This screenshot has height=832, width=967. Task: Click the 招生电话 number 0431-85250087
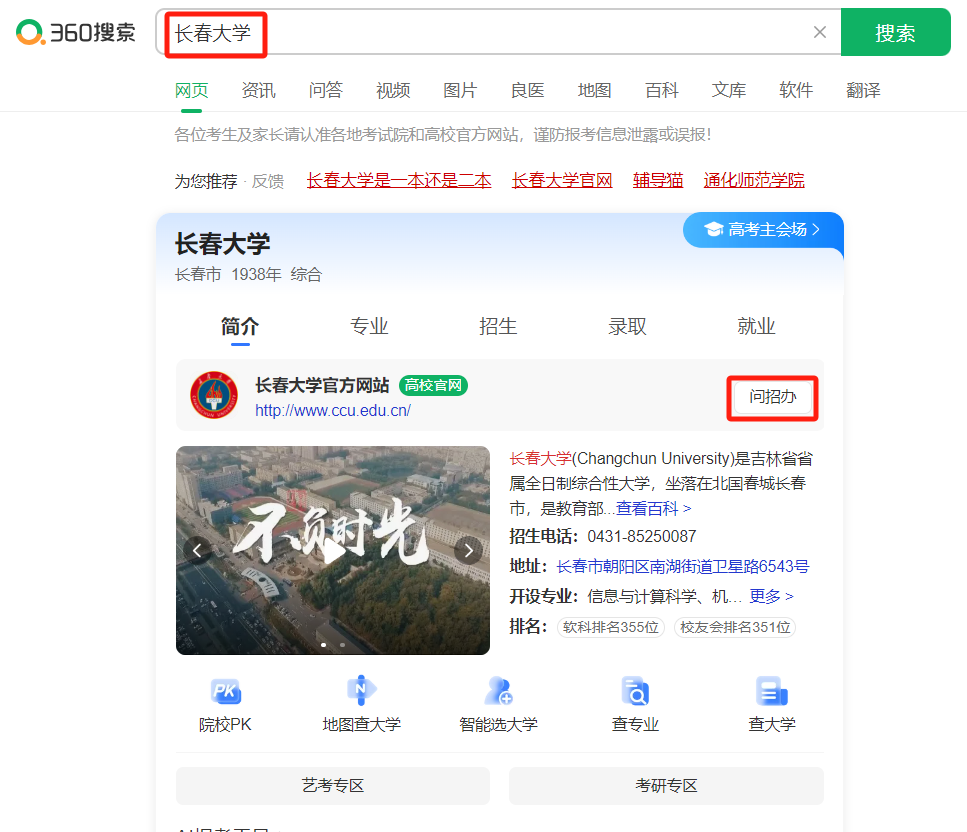click(641, 537)
